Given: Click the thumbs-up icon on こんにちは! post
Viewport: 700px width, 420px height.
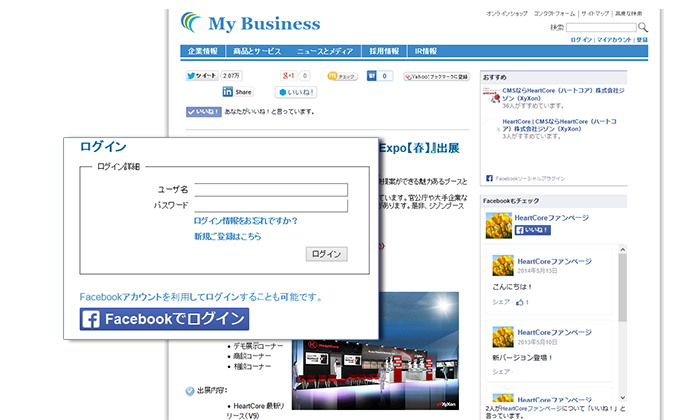Looking at the screenshot, I should [x=520, y=303].
